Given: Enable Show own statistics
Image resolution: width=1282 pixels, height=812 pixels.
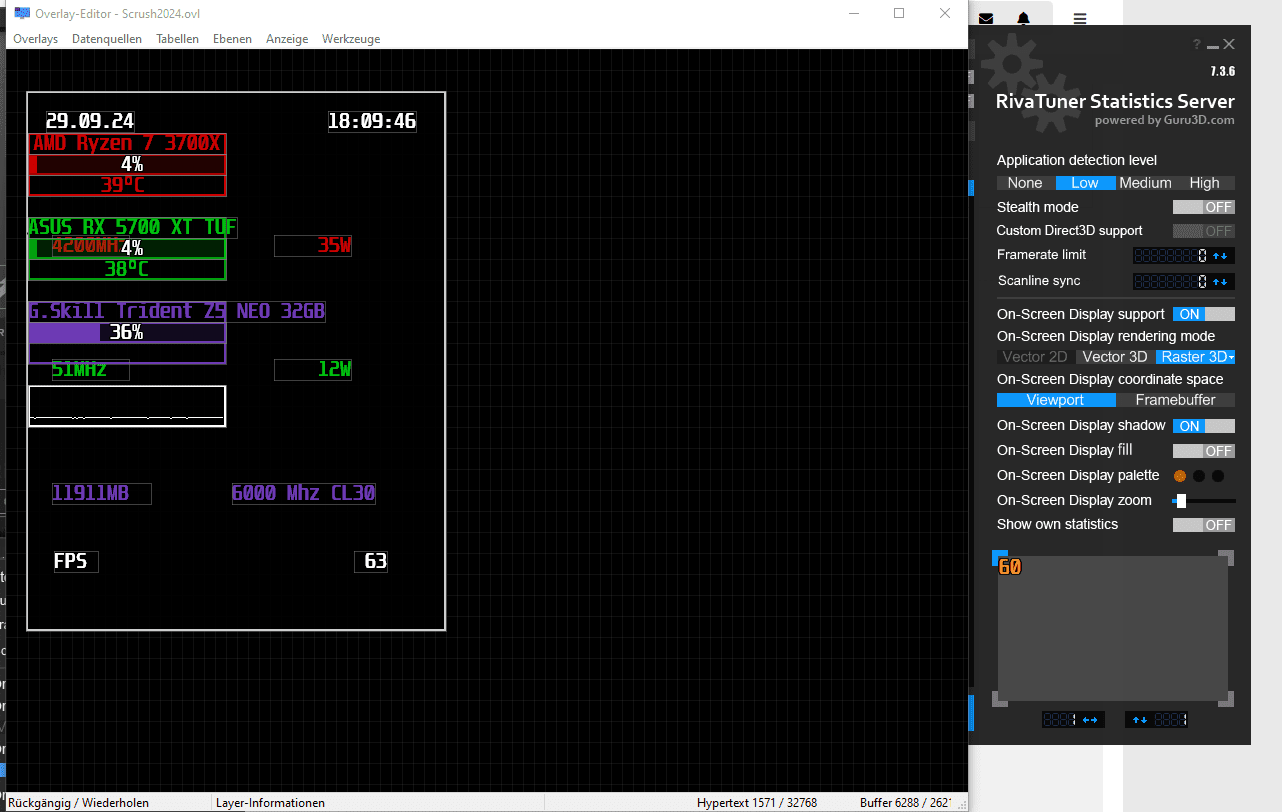Looking at the screenshot, I should click(1204, 525).
